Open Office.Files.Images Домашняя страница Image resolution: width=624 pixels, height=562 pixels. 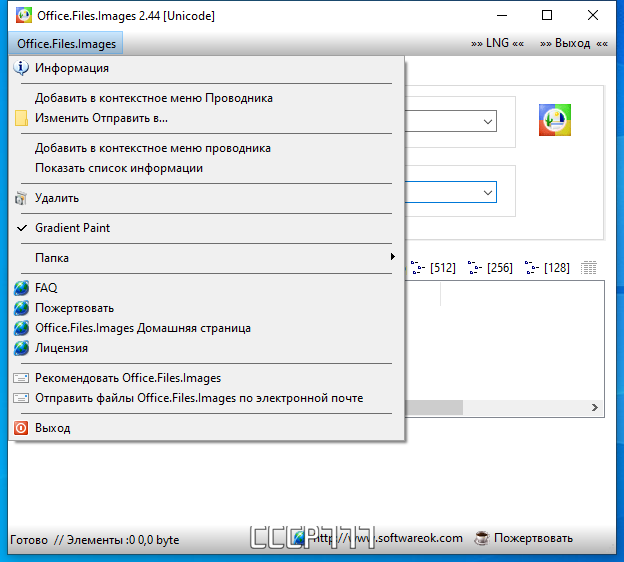(x=206, y=328)
